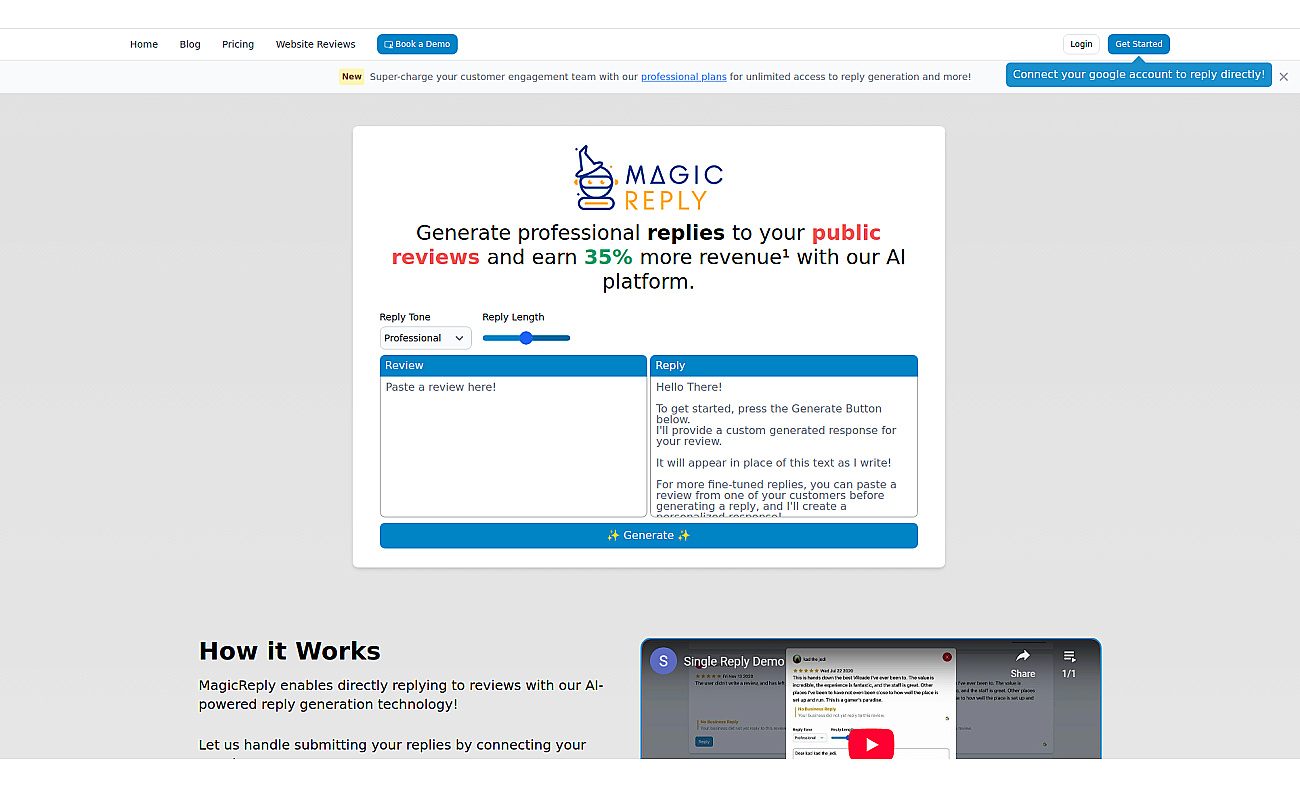Click the video channel avatar S
1300x788 pixels.
pos(663,661)
